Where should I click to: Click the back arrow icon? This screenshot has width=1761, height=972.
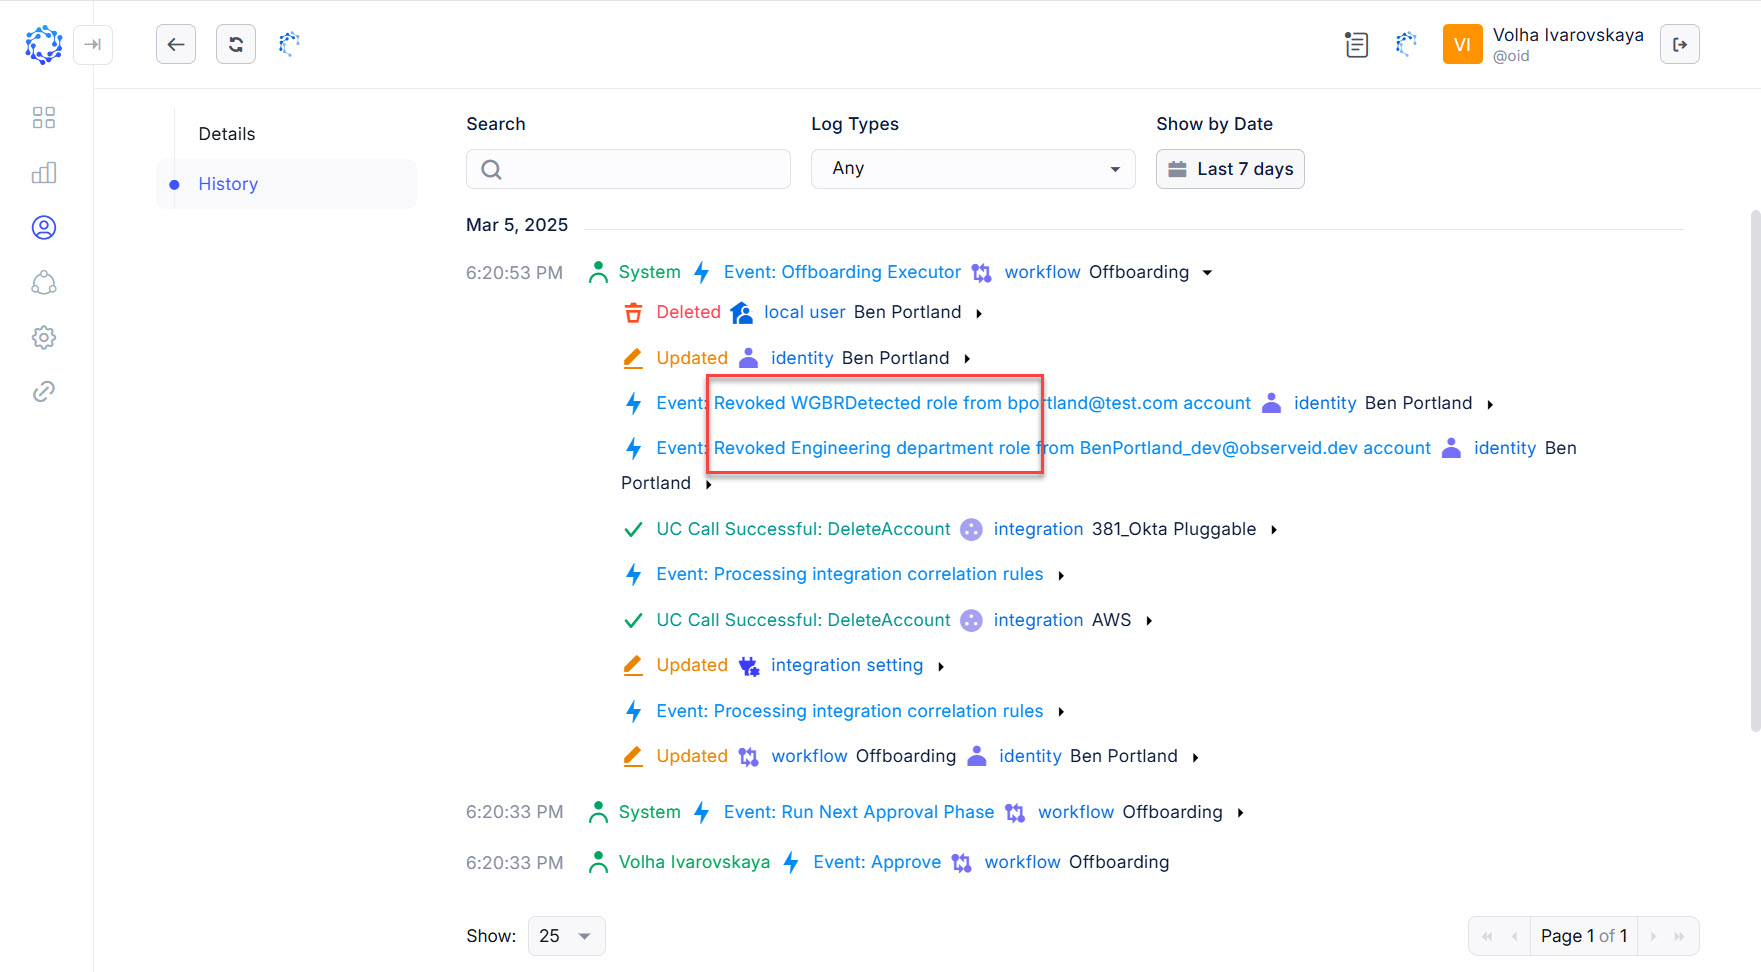(175, 44)
